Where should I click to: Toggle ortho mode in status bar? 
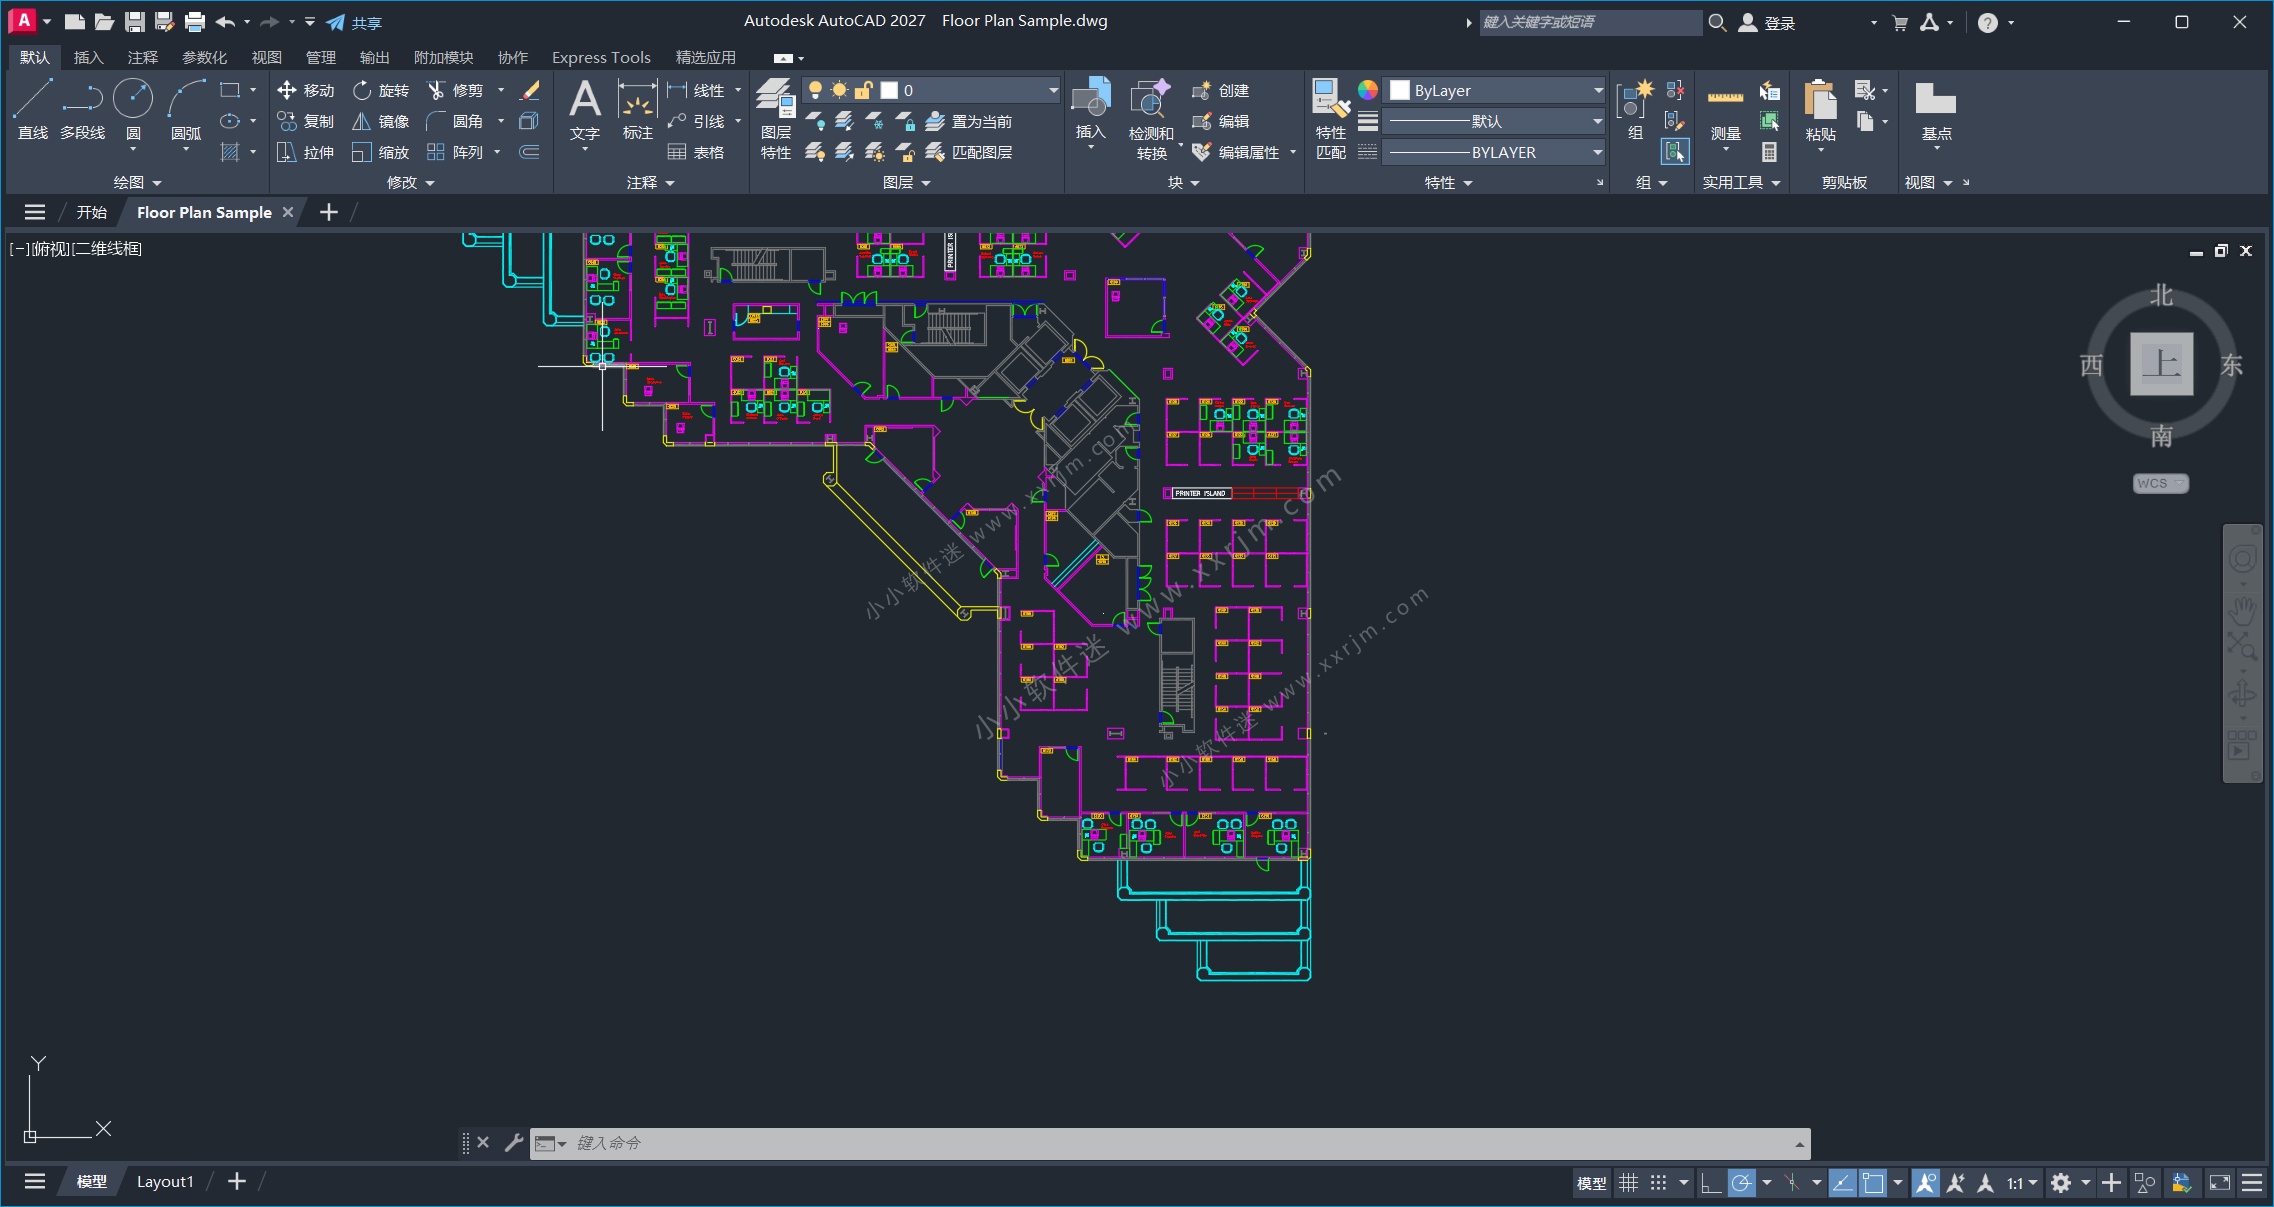(1711, 1183)
